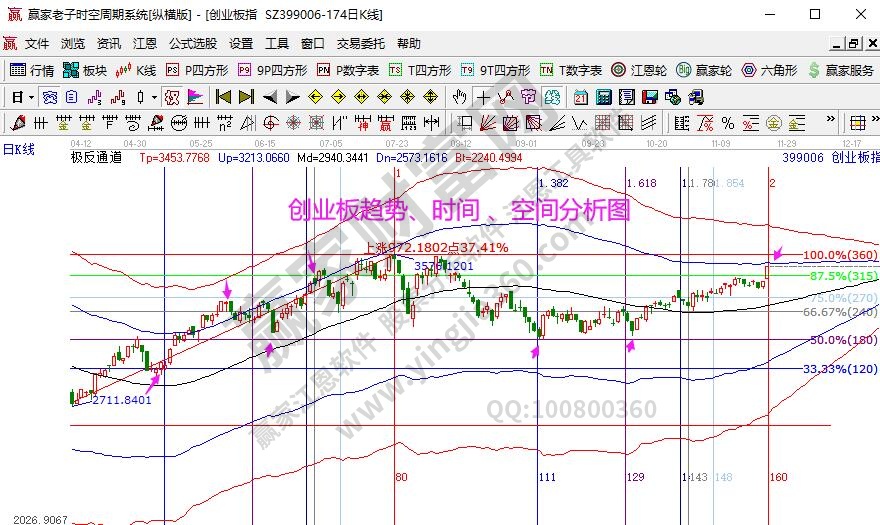Screen dimensions: 880x525
Task: Click the percent sign drawing tool
Action: pyautogui.click(x=727, y=123)
